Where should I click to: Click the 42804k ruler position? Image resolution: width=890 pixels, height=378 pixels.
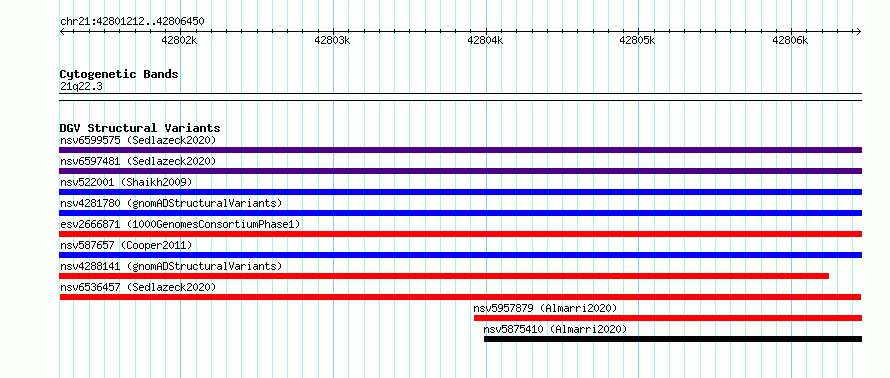click(x=485, y=40)
